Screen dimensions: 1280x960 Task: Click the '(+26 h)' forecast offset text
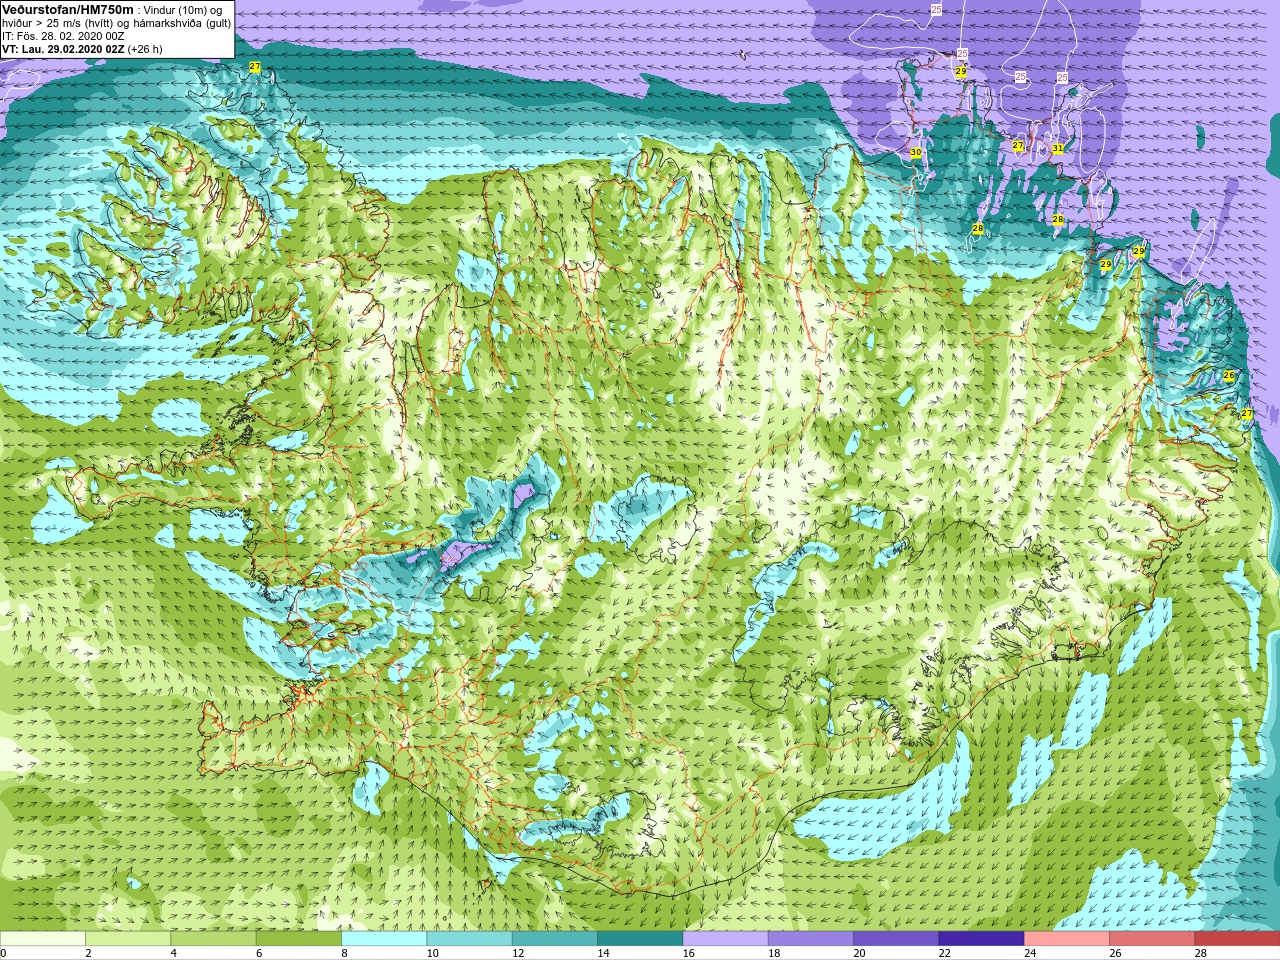tap(145, 49)
